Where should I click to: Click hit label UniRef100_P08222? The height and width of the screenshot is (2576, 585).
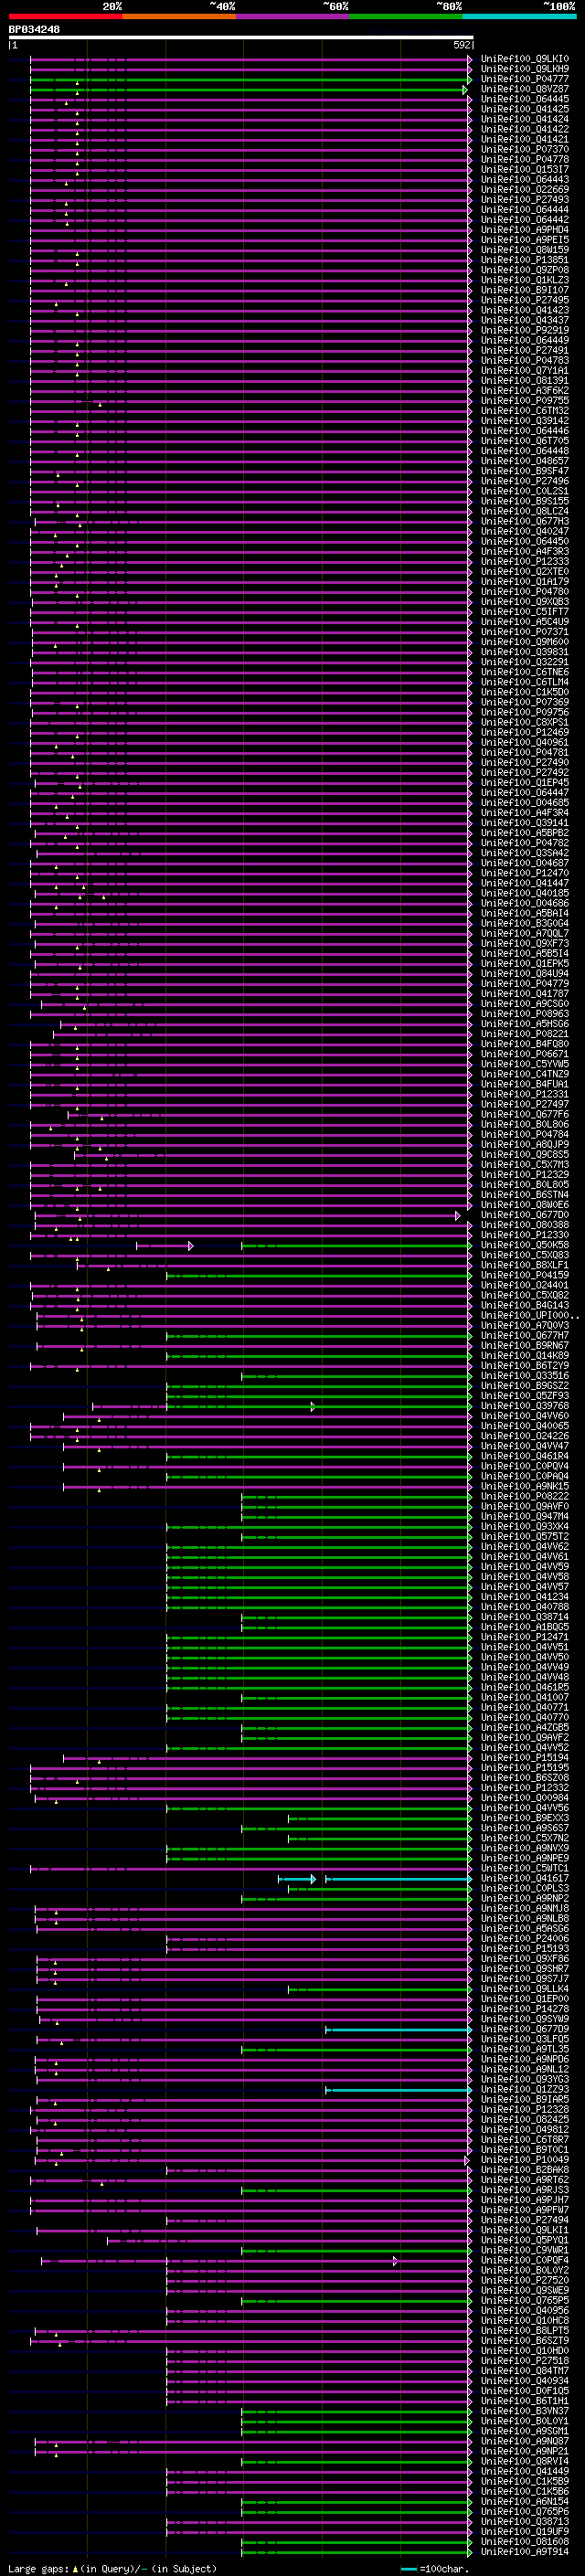tap(525, 1497)
